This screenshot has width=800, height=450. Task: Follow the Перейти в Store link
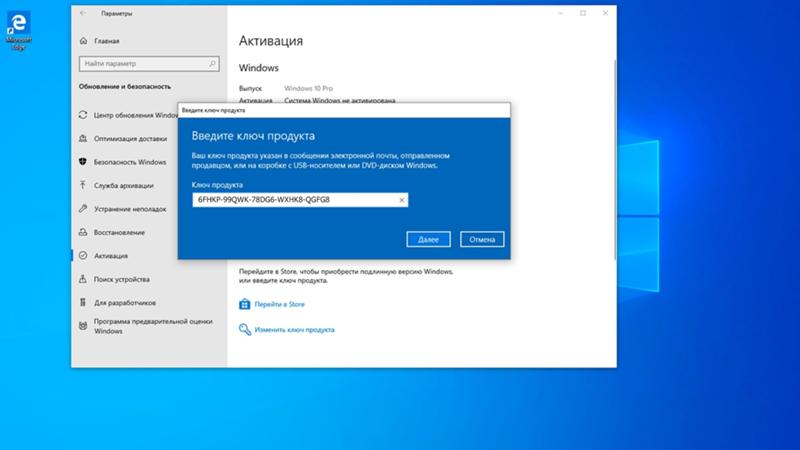click(x=279, y=304)
